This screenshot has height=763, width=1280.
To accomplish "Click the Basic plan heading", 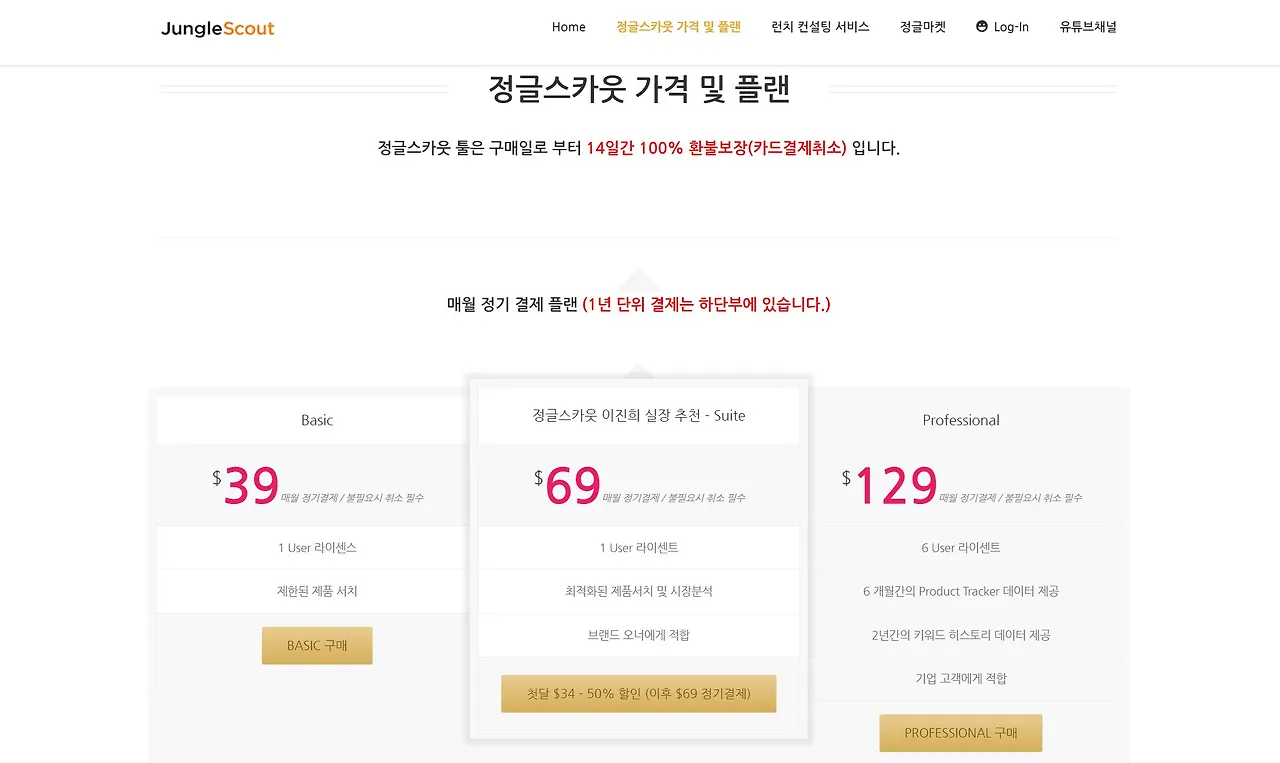I will coord(316,420).
